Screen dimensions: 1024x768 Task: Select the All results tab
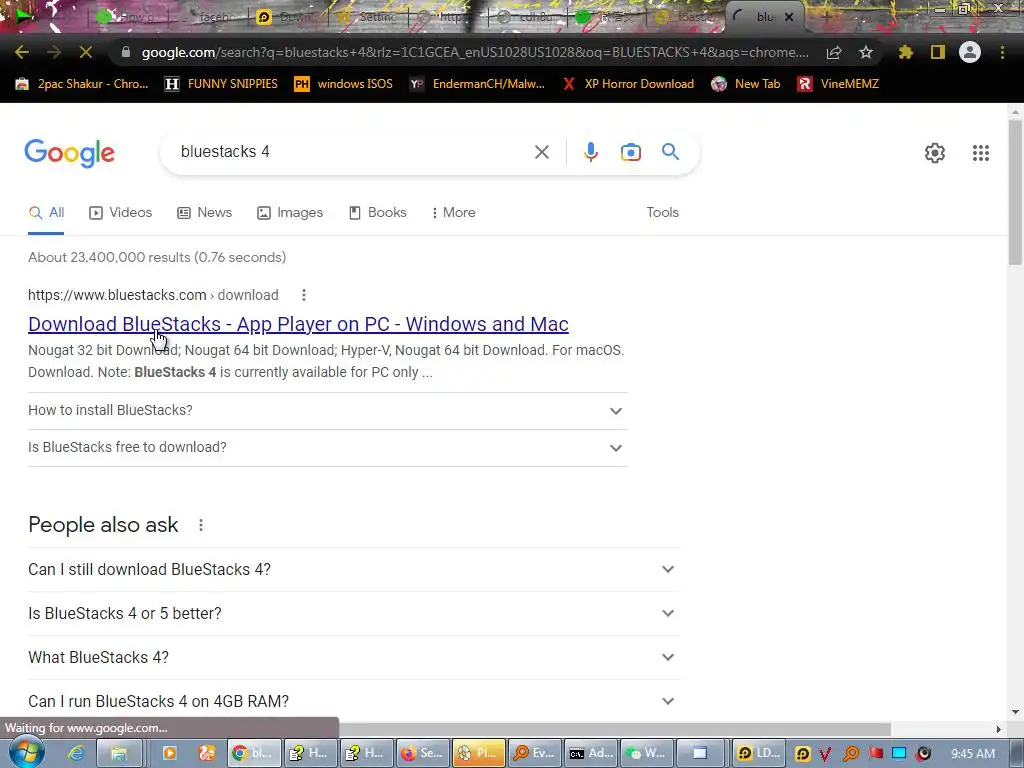coord(46,213)
